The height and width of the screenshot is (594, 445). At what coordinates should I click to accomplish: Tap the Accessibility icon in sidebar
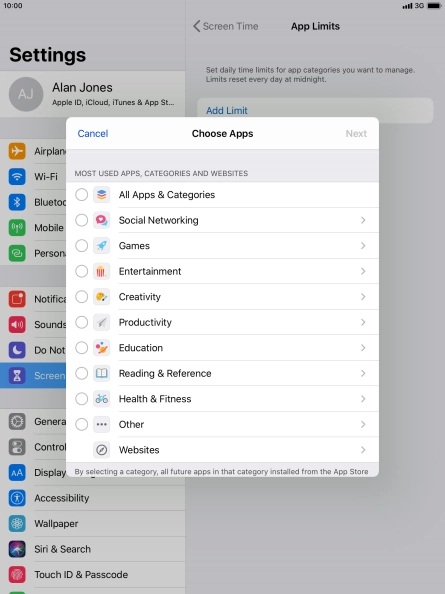17,498
